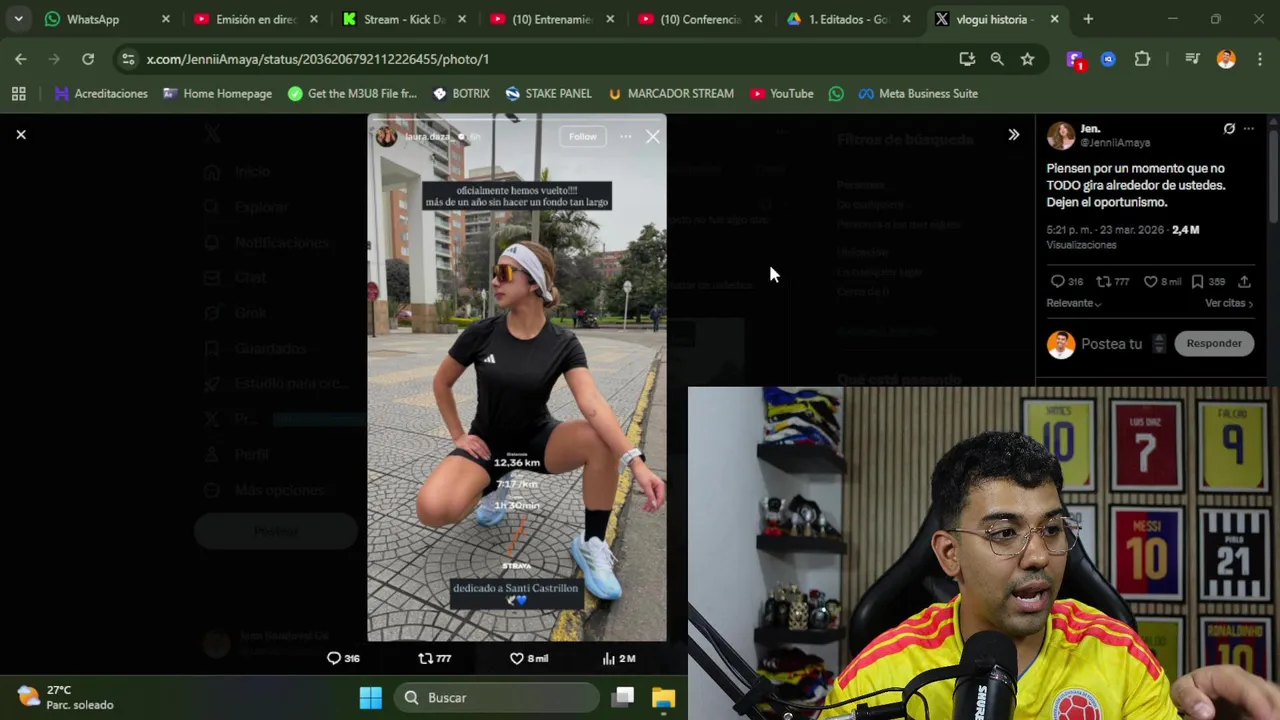Click the Responder button
This screenshot has height=720, width=1280.
[1213, 343]
